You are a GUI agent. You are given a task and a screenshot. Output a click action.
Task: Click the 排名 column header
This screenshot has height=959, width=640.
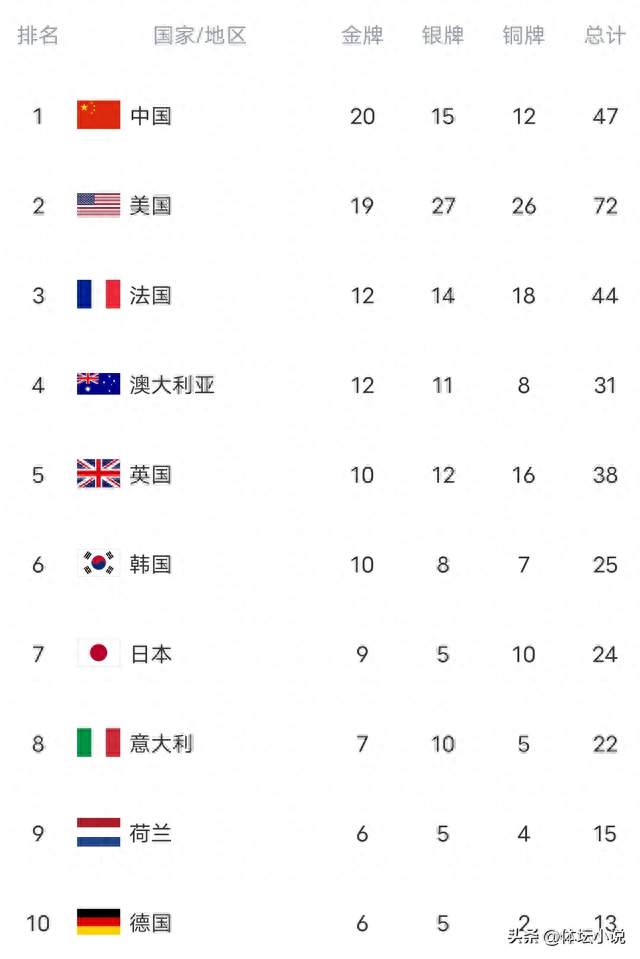point(38,35)
